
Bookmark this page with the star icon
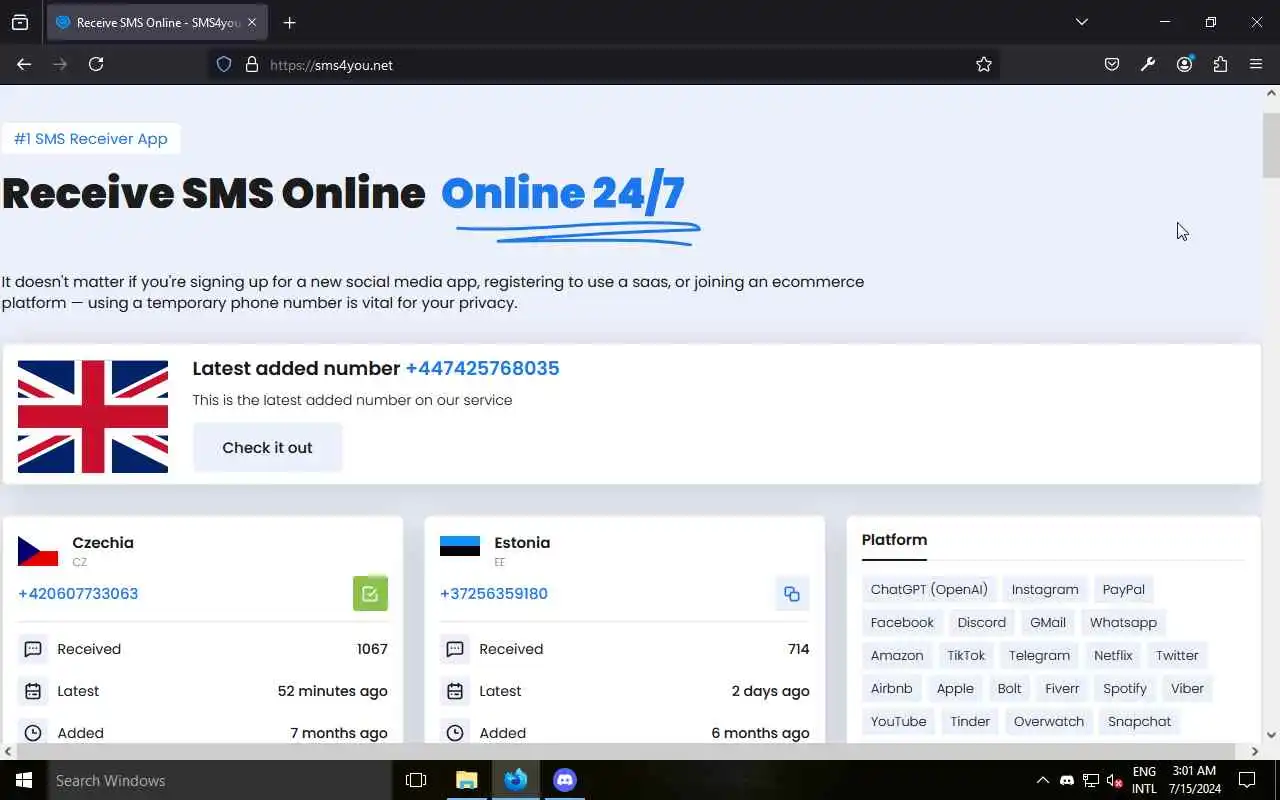tap(984, 64)
